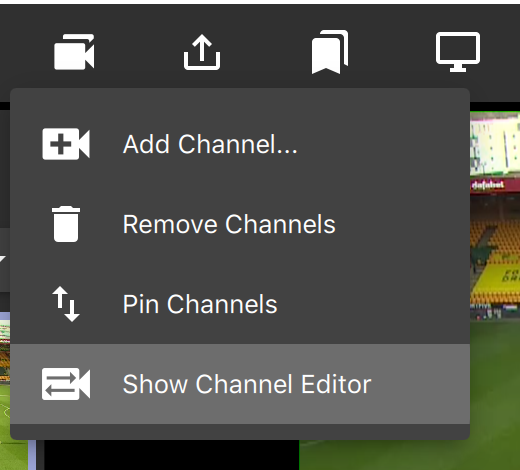This screenshot has width=520, height=470.
Task: Click the export share upload icon
Action: pyautogui.click(x=202, y=52)
